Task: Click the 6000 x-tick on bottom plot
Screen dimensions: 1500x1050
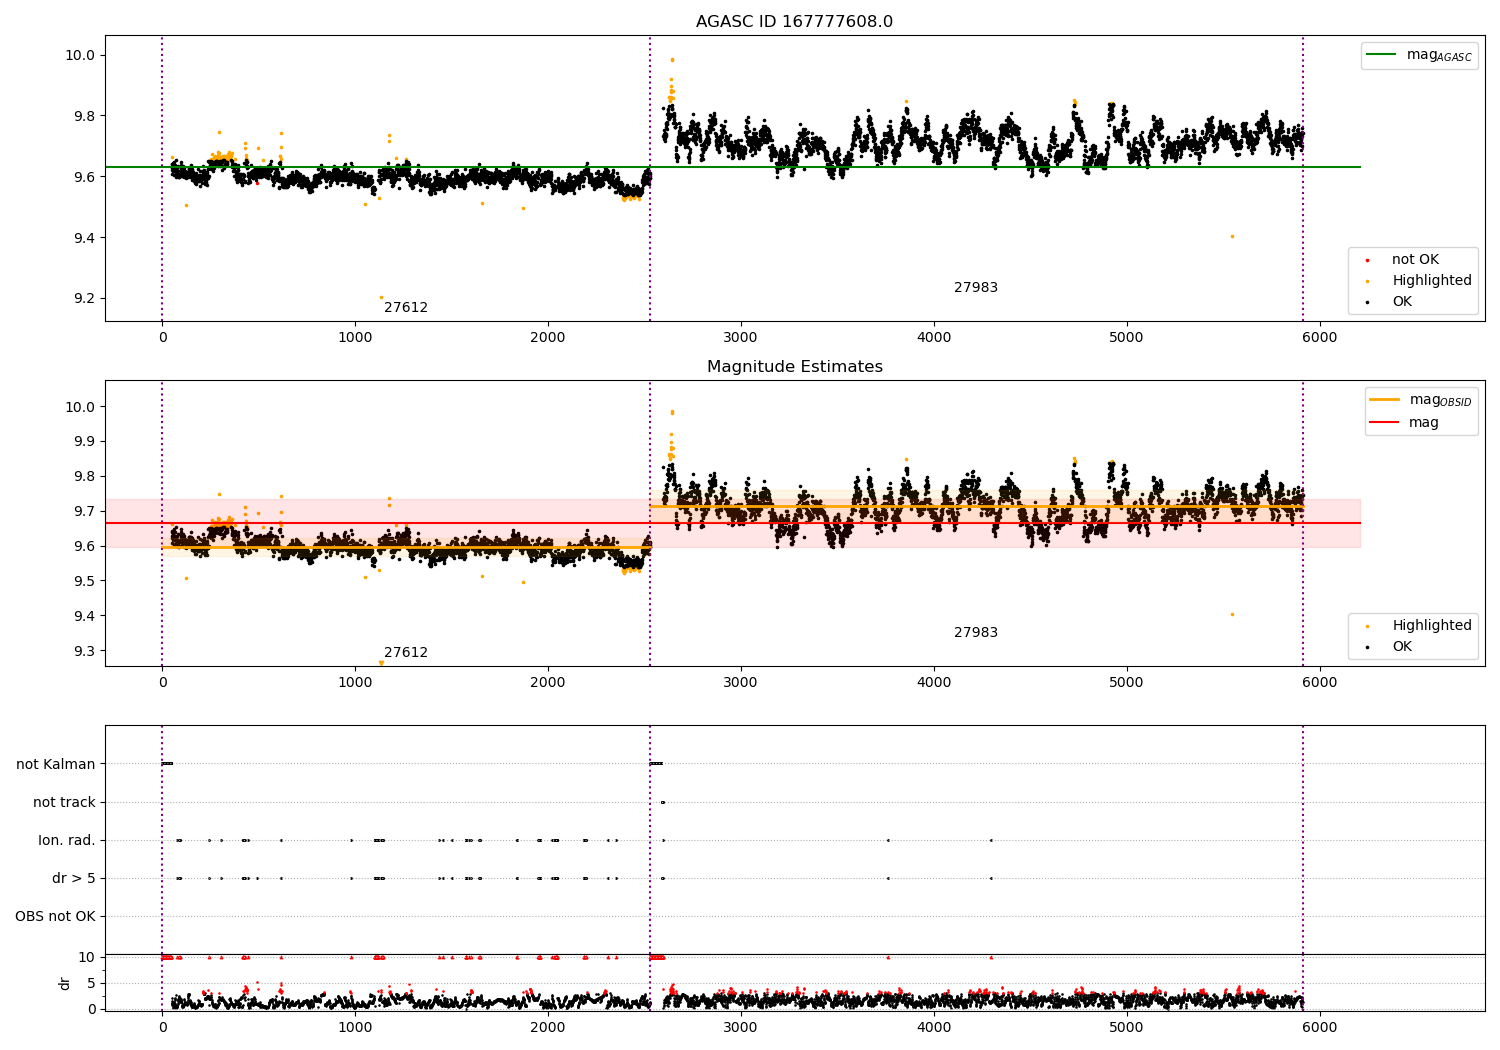Action: [1320, 1027]
